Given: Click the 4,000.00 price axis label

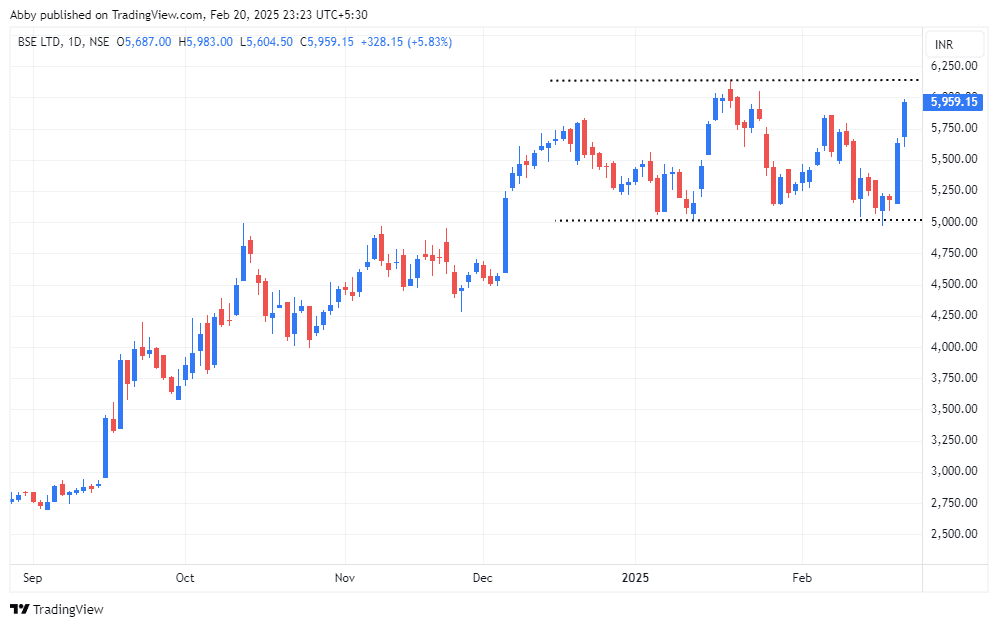Looking at the screenshot, I should pos(954,347).
